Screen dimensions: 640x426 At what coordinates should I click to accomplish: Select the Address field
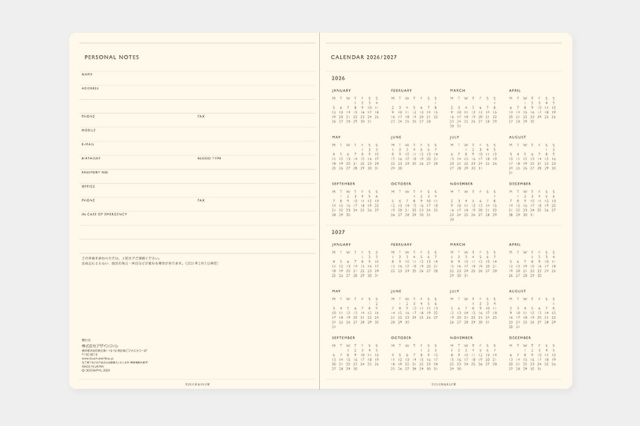pos(190,94)
